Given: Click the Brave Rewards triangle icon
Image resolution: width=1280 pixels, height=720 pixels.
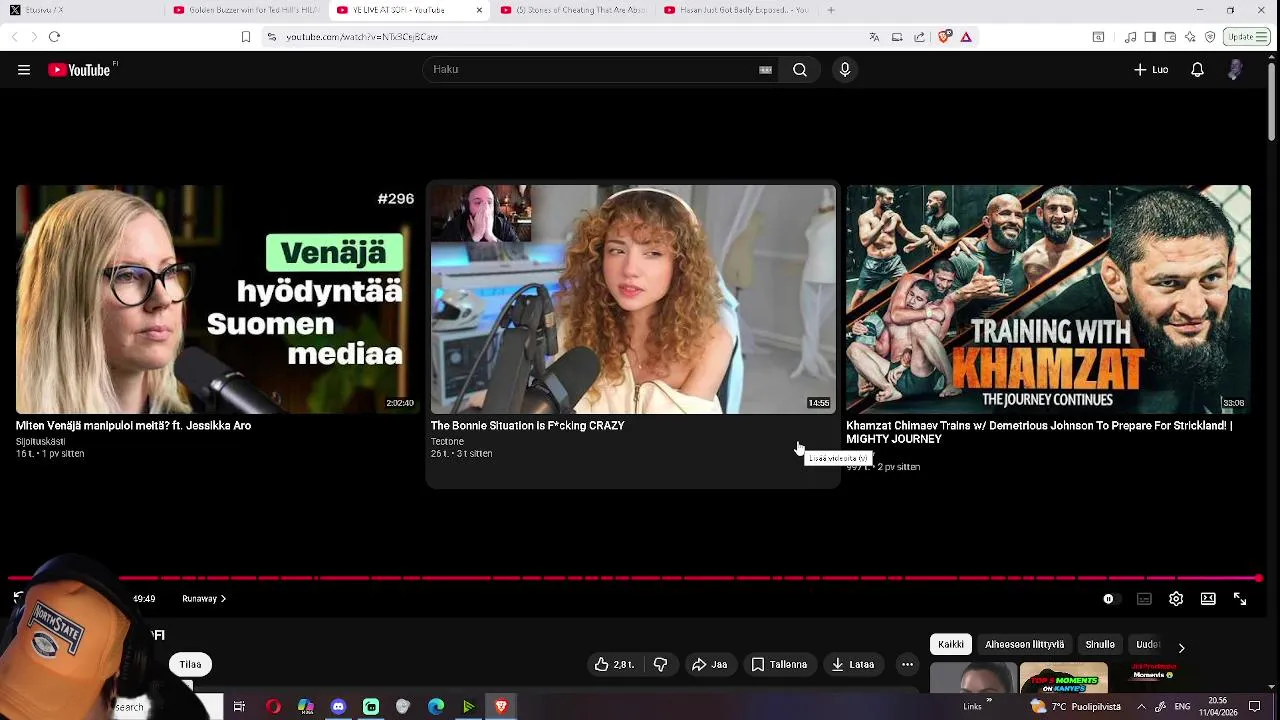Looking at the screenshot, I should point(966,37).
